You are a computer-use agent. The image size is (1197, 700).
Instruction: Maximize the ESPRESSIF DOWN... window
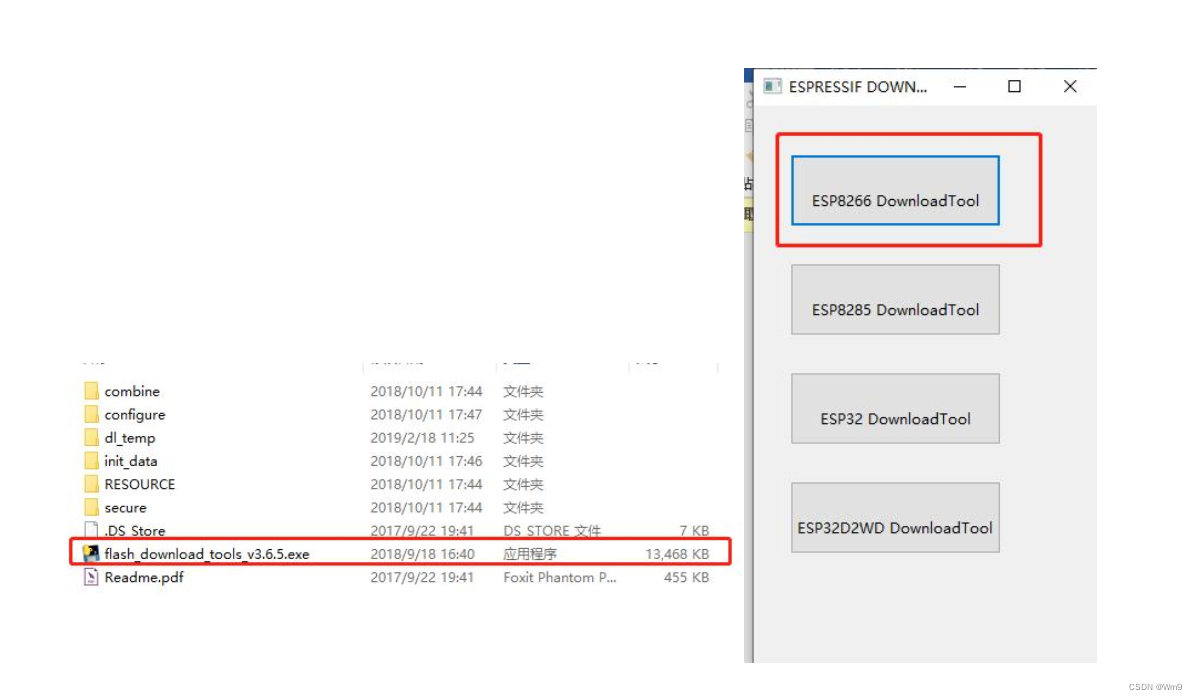tap(1014, 86)
